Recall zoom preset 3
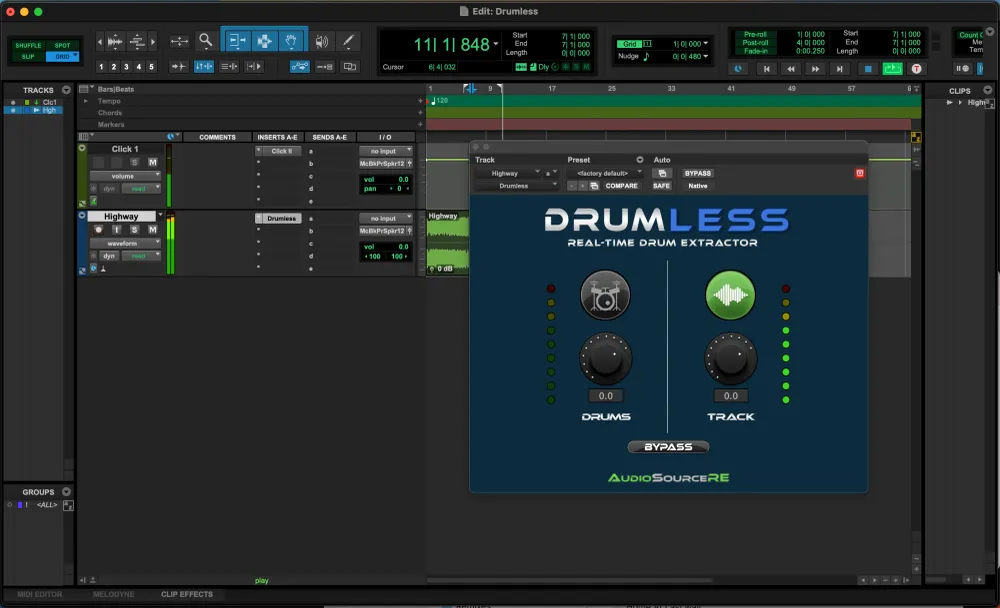 pos(126,66)
